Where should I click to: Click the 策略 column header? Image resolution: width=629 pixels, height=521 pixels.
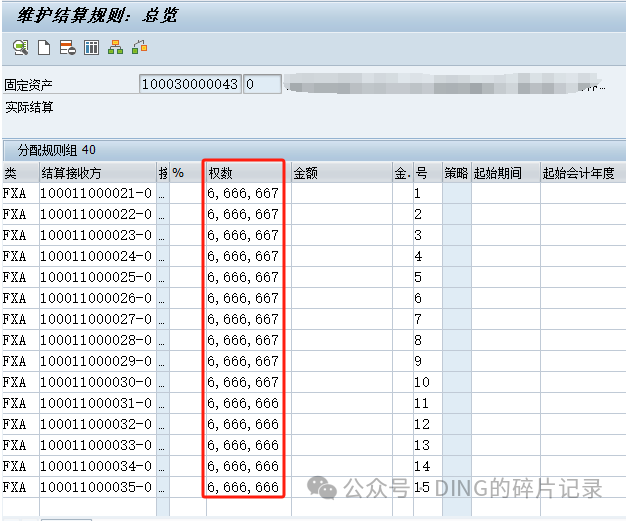coord(457,173)
